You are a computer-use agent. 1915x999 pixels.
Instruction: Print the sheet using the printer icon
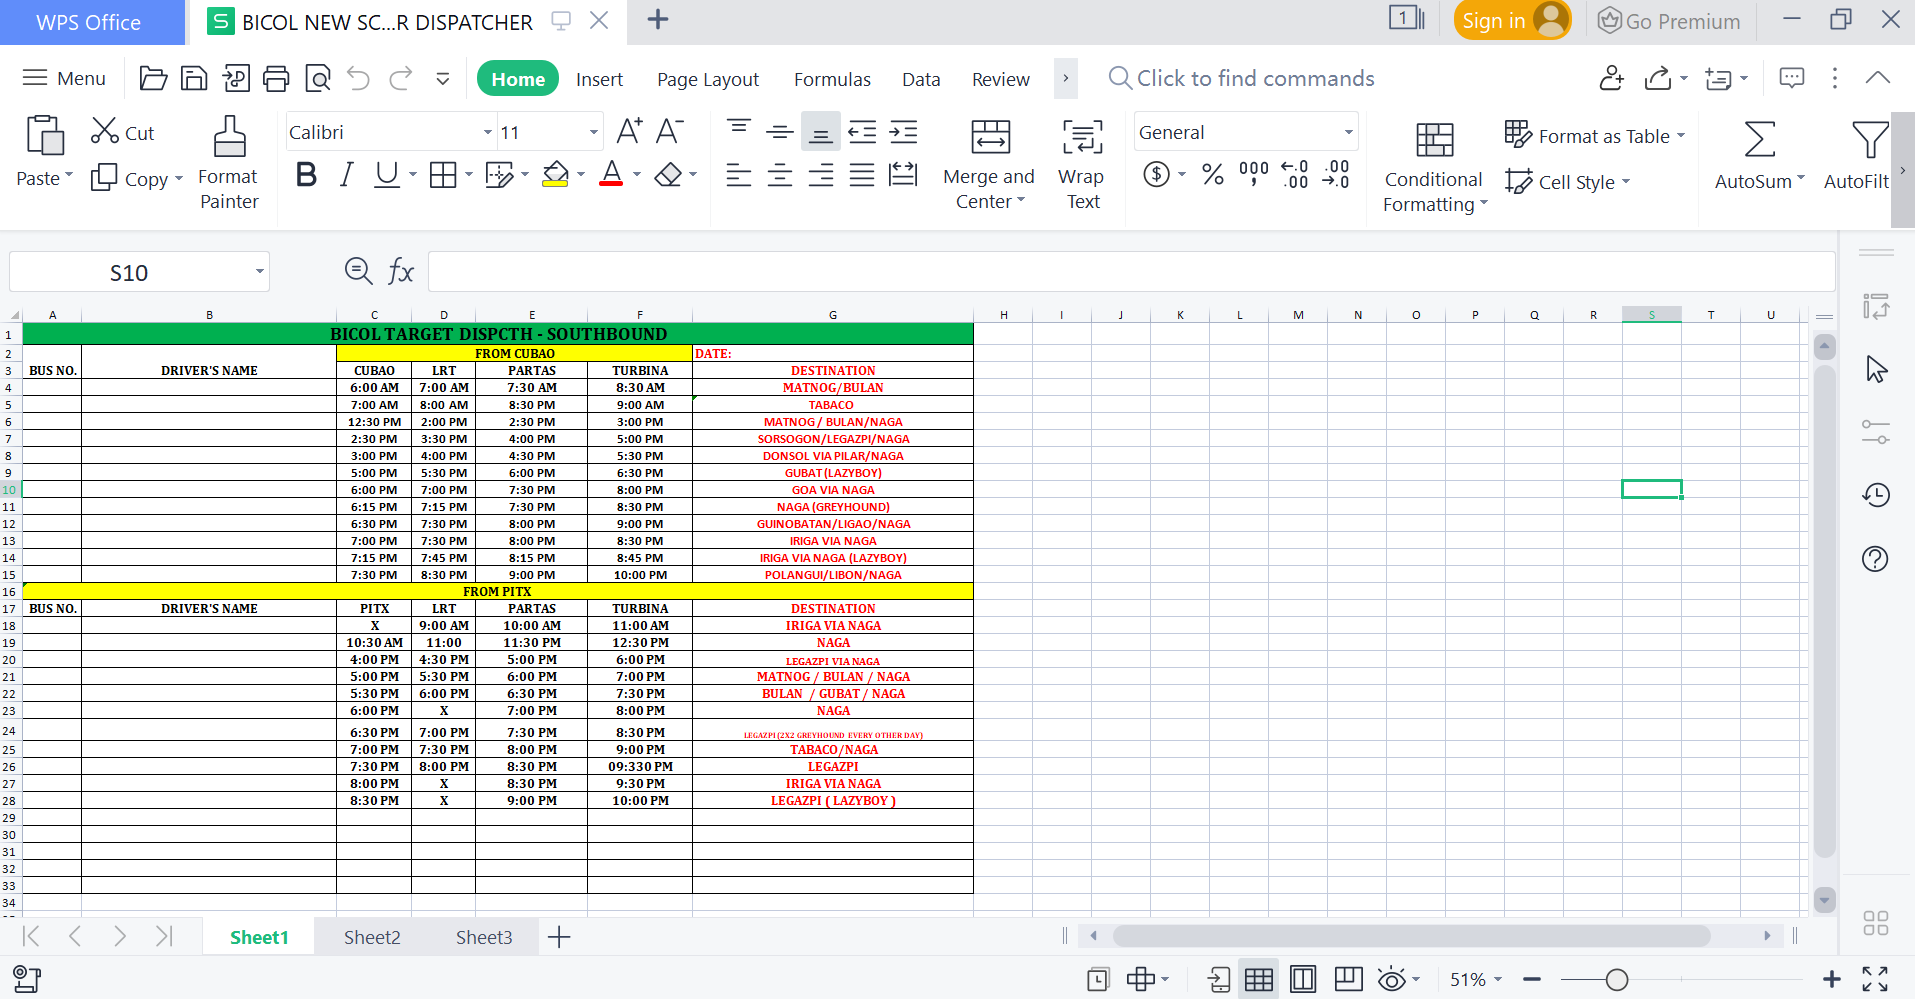276,78
